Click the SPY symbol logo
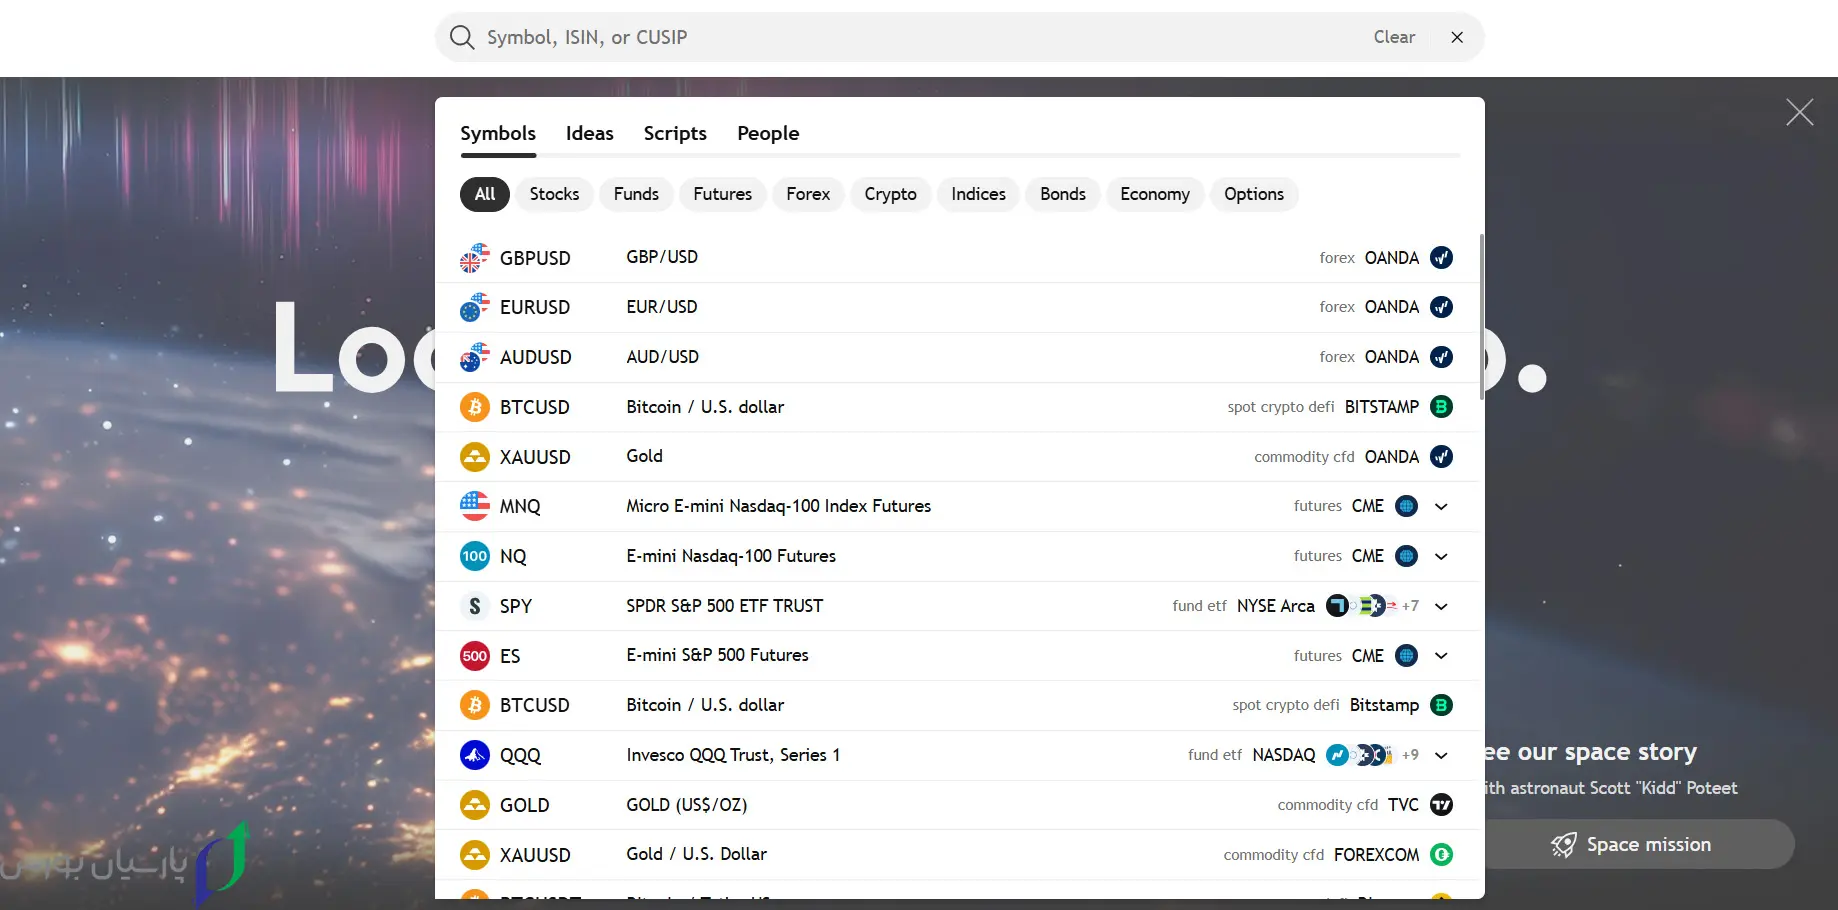1838x910 pixels. click(x=475, y=606)
